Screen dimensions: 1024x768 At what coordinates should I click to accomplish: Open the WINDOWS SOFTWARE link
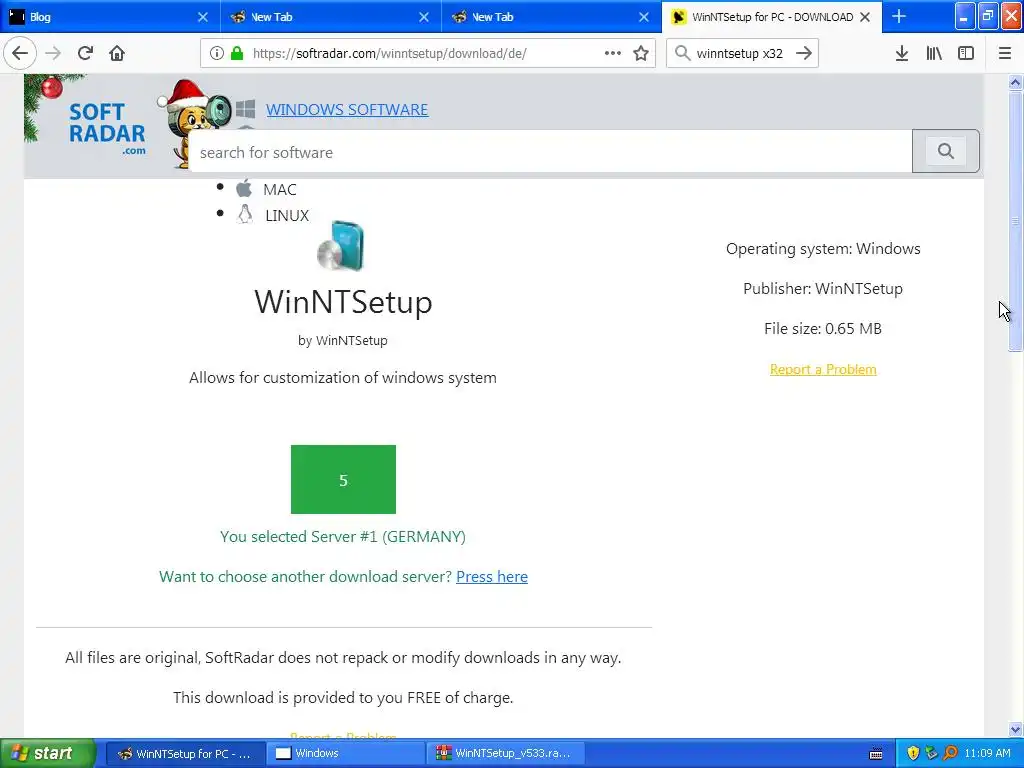coord(347,109)
